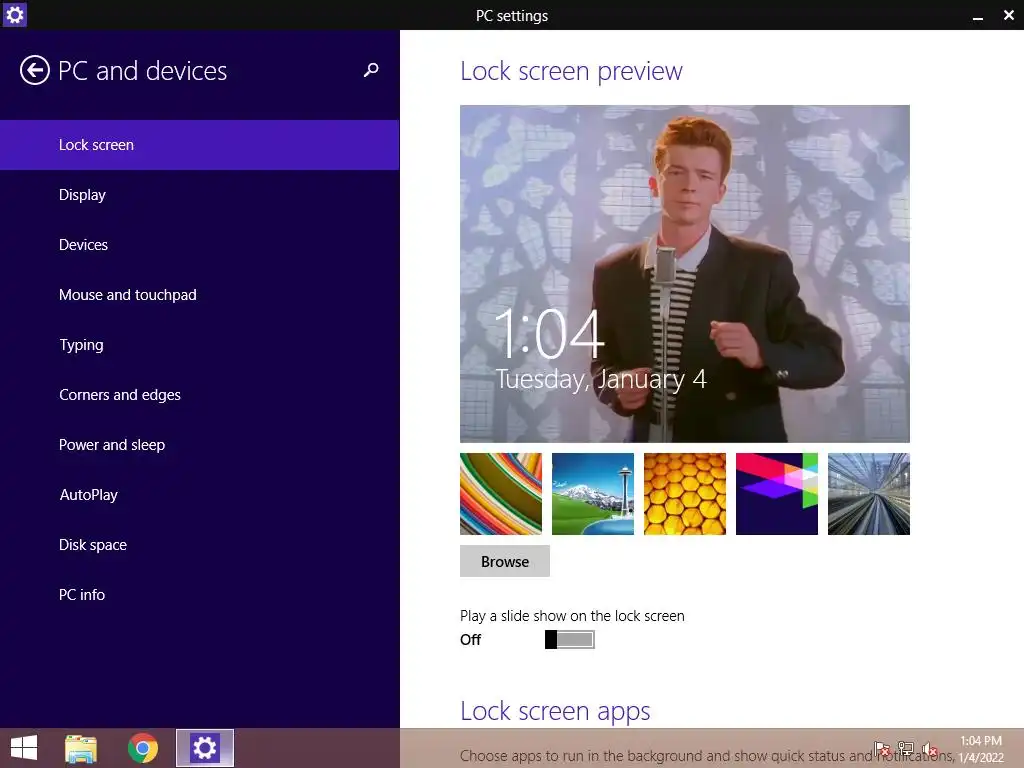1024x768 pixels.
Task: Choose the colorful curved stripes thumbnail
Action: pyautogui.click(x=501, y=494)
